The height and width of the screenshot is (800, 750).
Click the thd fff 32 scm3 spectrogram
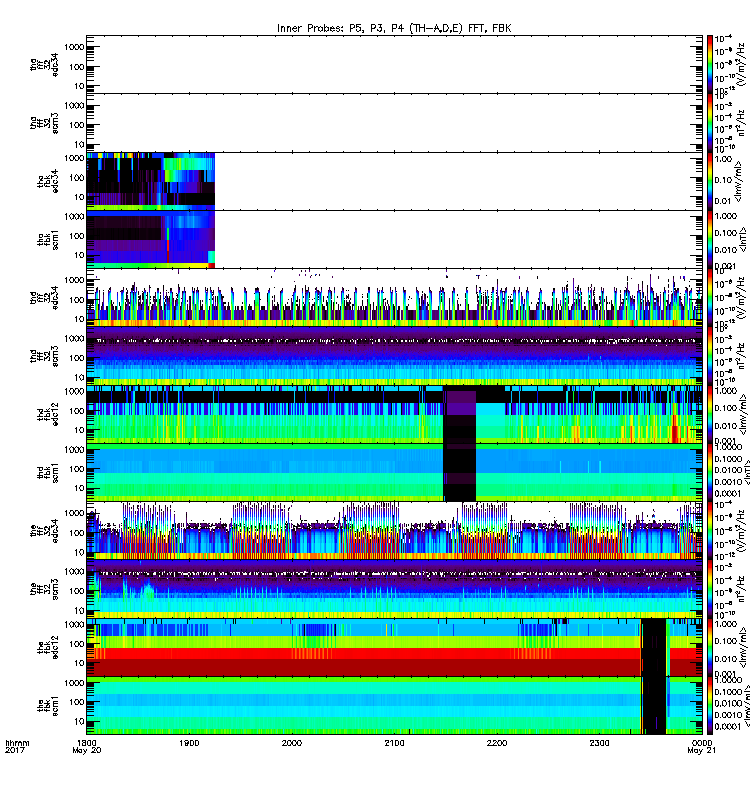pos(394,356)
